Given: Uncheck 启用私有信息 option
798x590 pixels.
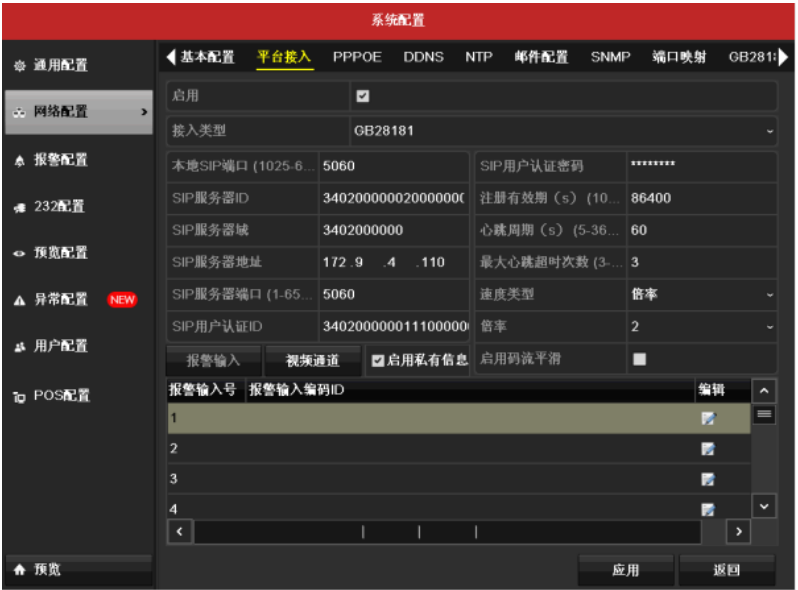Looking at the screenshot, I should (x=378, y=360).
